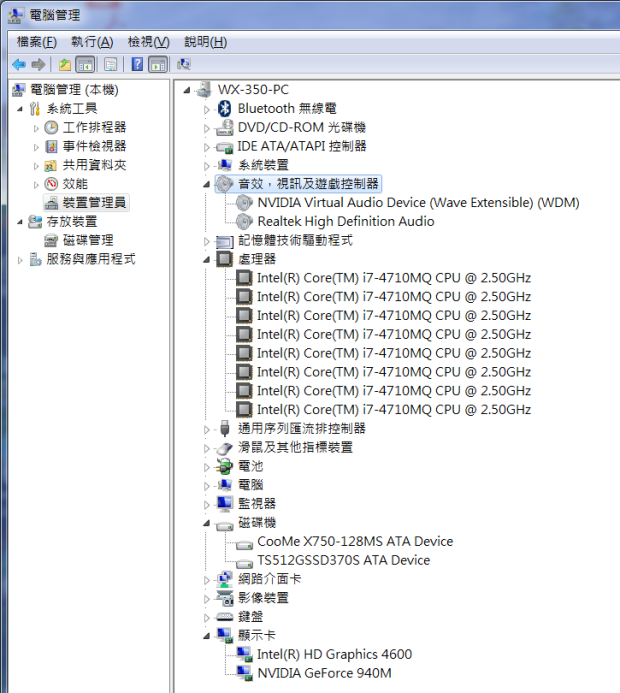This screenshot has width=620, height=693.
Task: Click the Forward arrow toolbar icon
Action: [38, 65]
